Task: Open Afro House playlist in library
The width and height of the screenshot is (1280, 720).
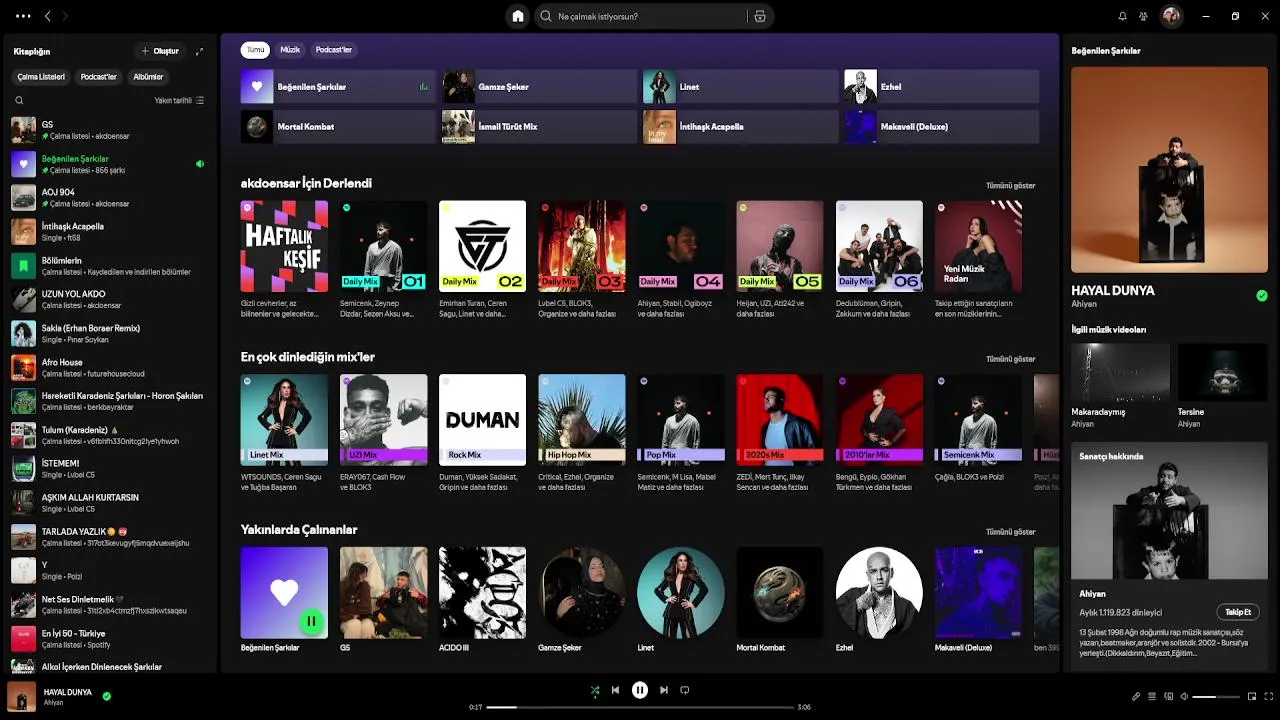Action: tap(109, 367)
